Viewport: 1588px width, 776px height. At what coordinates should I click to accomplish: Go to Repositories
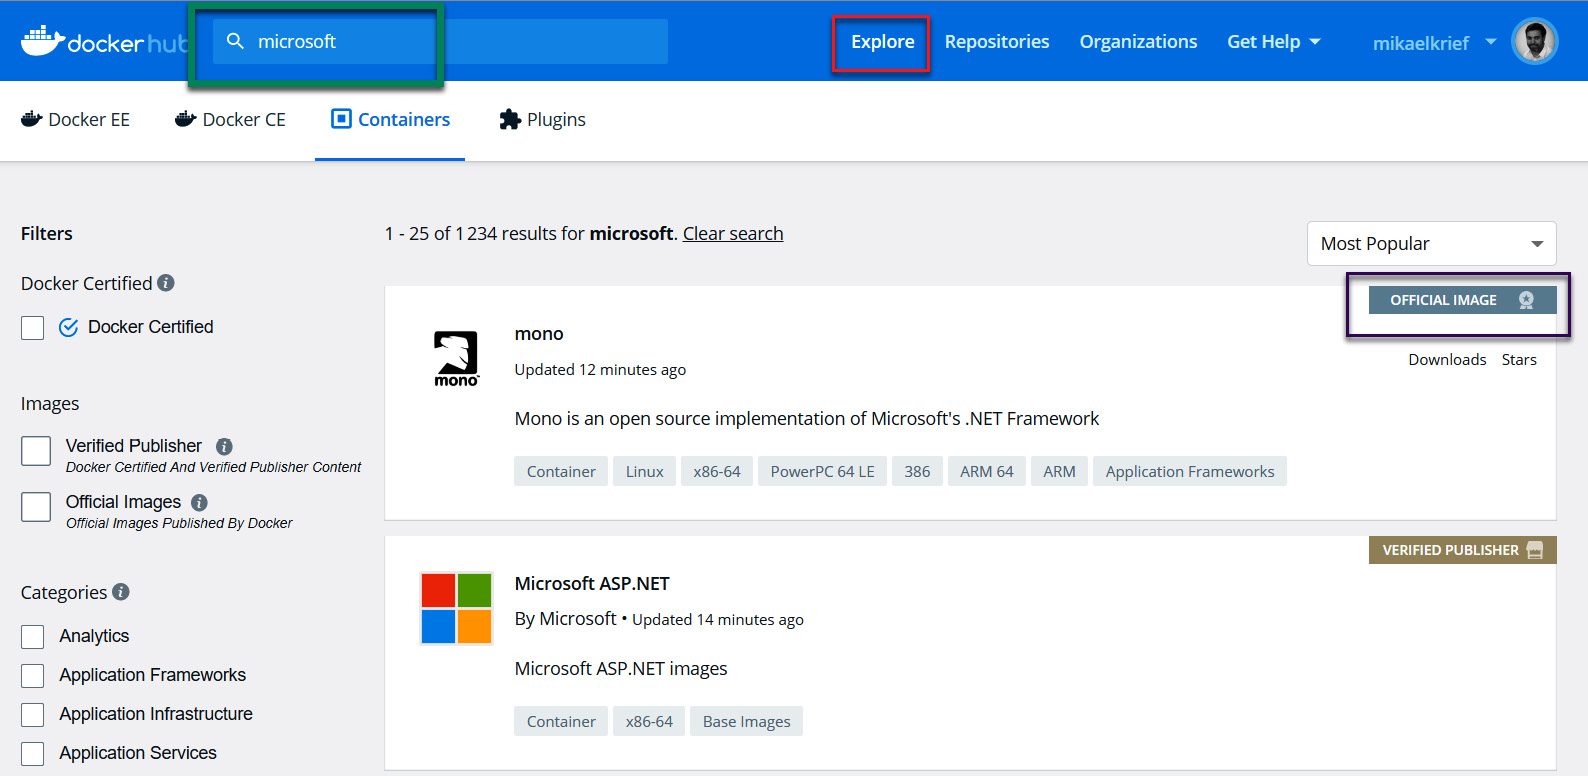pos(997,42)
